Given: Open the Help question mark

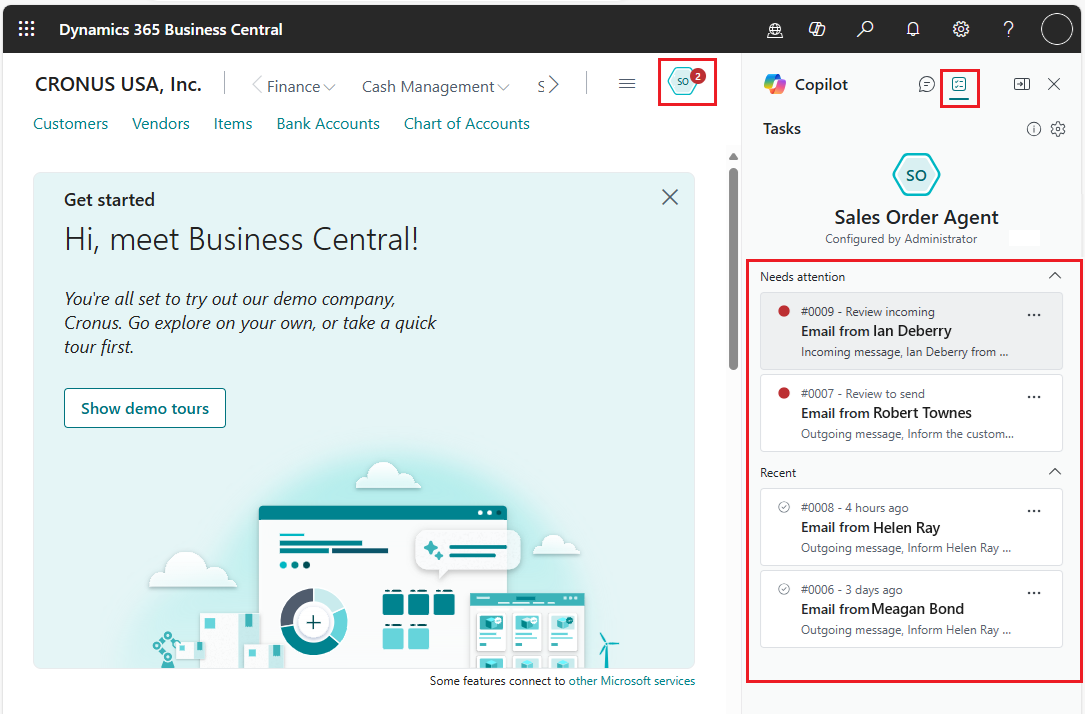Looking at the screenshot, I should click(1008, 28).
